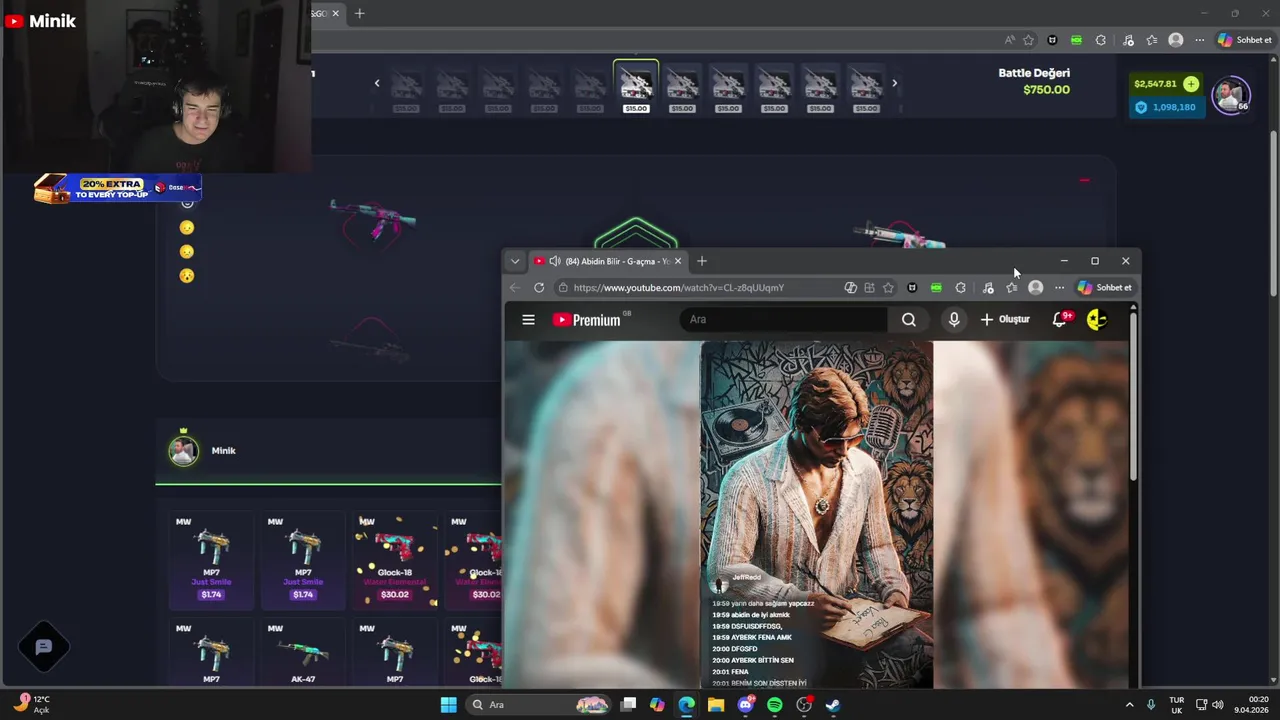Click Sohbet et Copilot button in YouTube window
Image resolution: width=1280 pixels, height=720 pixels.
(1104, 288)
